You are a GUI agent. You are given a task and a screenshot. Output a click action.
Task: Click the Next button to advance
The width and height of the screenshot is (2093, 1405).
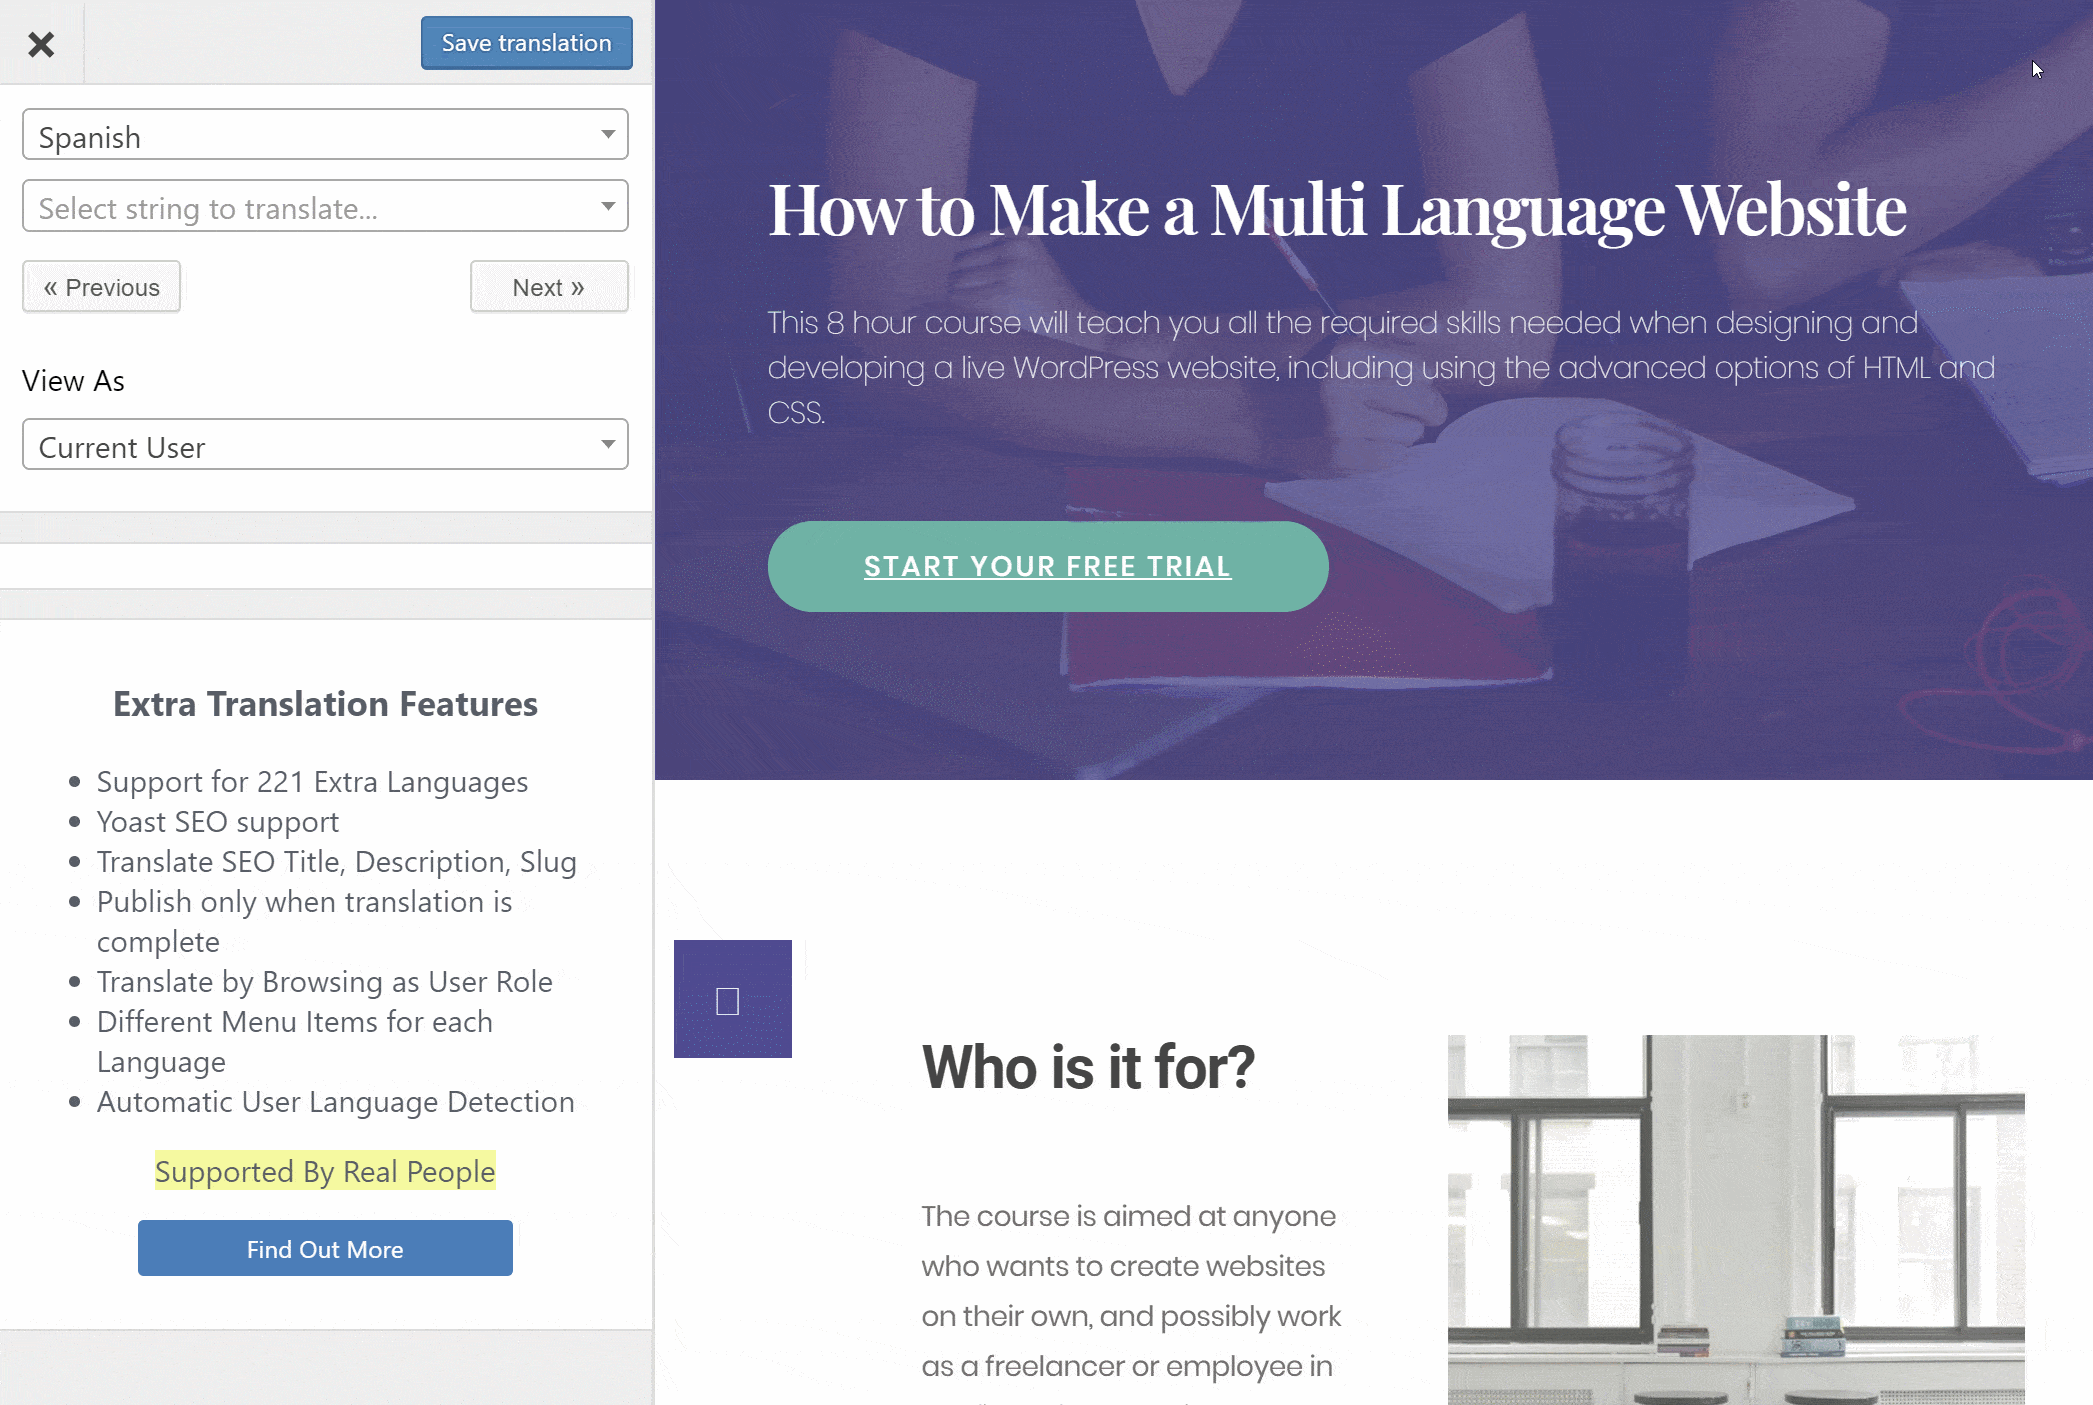[549, 287]
